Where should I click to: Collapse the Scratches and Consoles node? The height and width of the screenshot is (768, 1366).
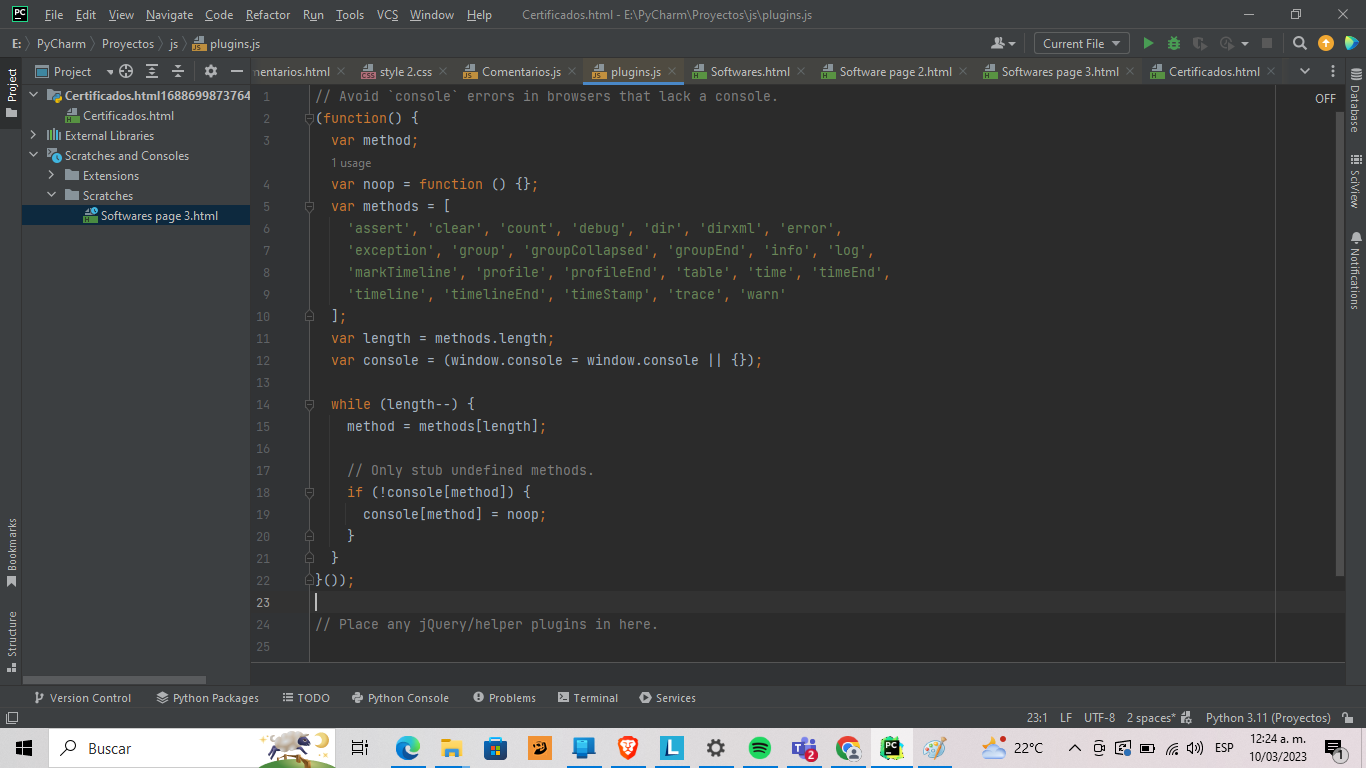33,155
